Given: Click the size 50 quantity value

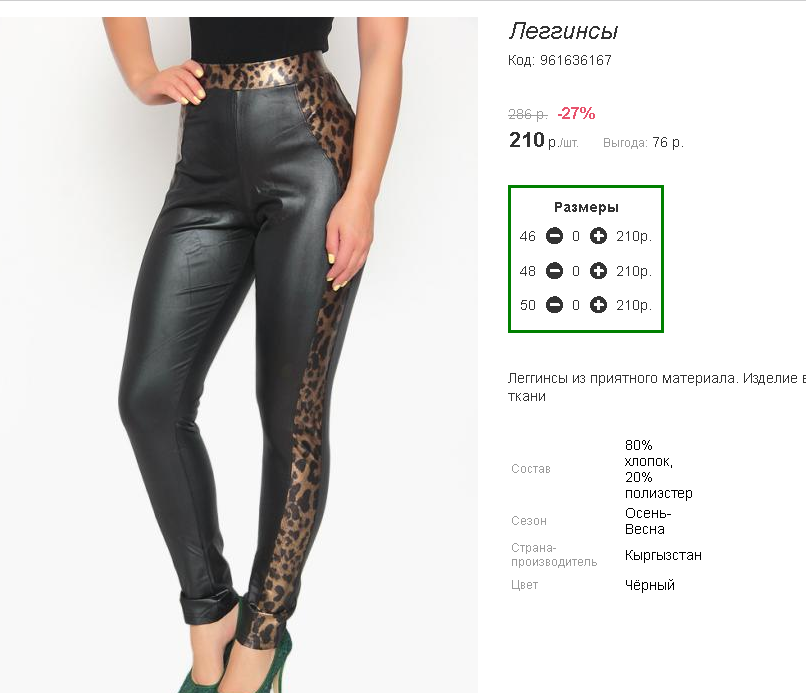Looking at the screenshot, I should click(576, 305).
